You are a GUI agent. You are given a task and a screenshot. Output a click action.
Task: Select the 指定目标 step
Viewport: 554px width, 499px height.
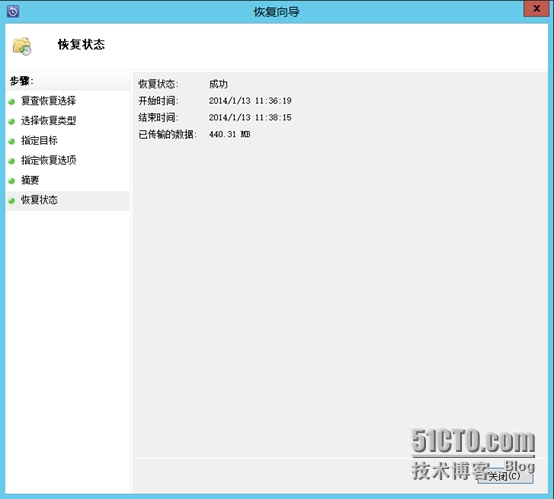point(39,141)
